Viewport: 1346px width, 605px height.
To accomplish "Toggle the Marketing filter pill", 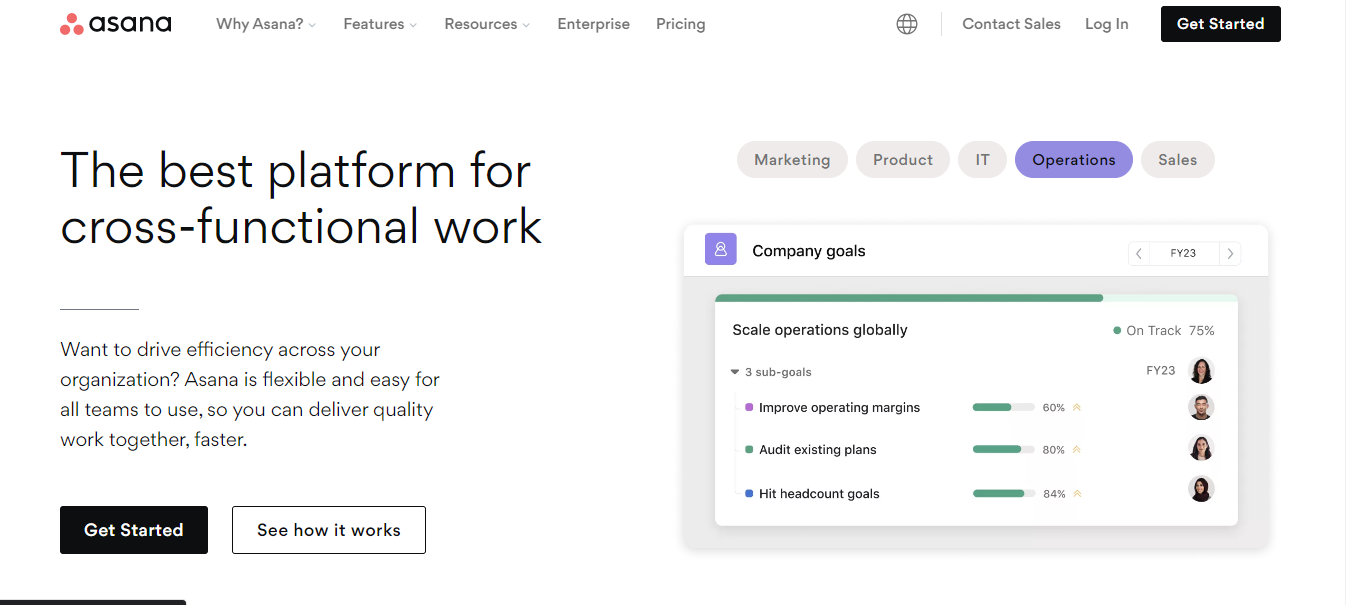I will (x=792, y=159).
